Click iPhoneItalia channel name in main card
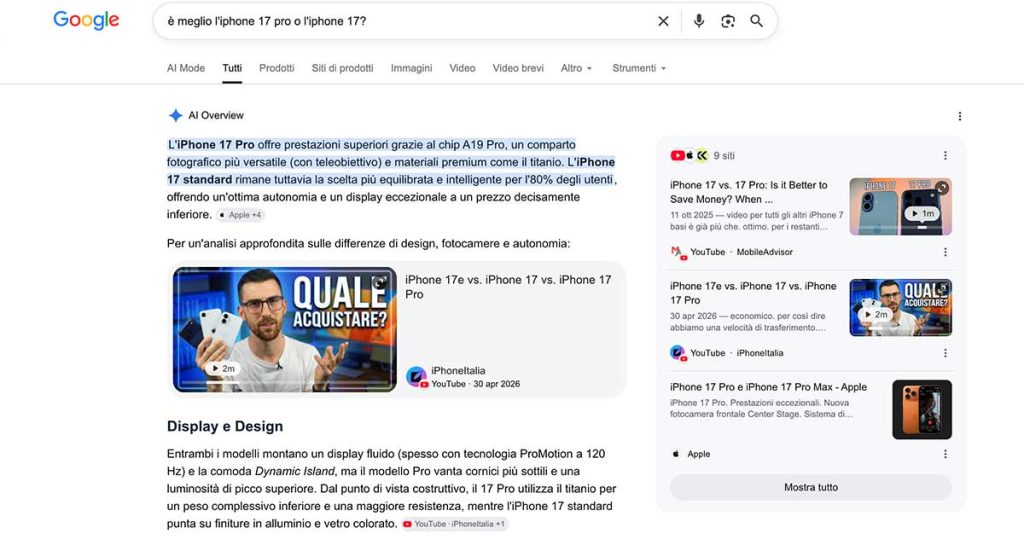Viewport: 1024px width, 551px height. click(x=458, y=370)
